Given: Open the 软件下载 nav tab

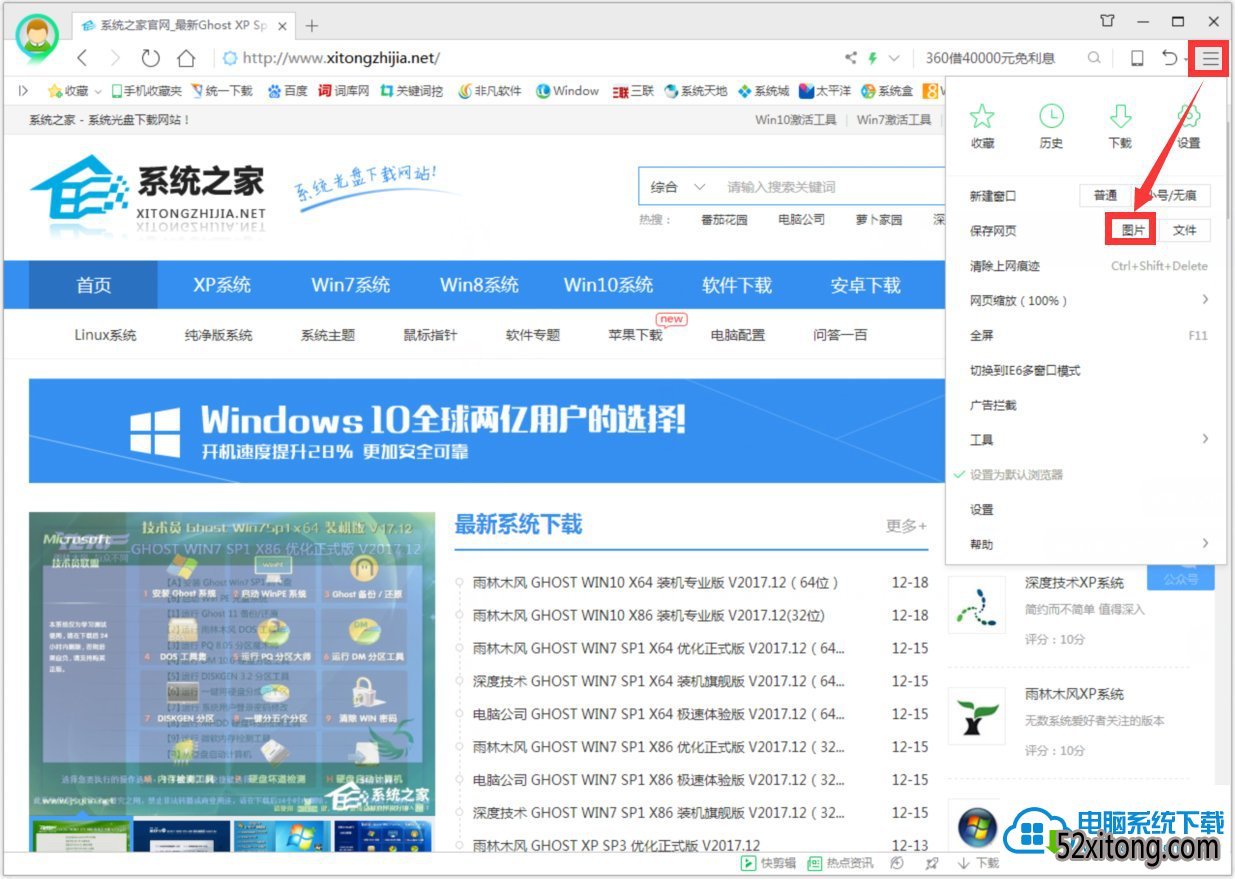Looking at the screenshot, I should point(737,285).
